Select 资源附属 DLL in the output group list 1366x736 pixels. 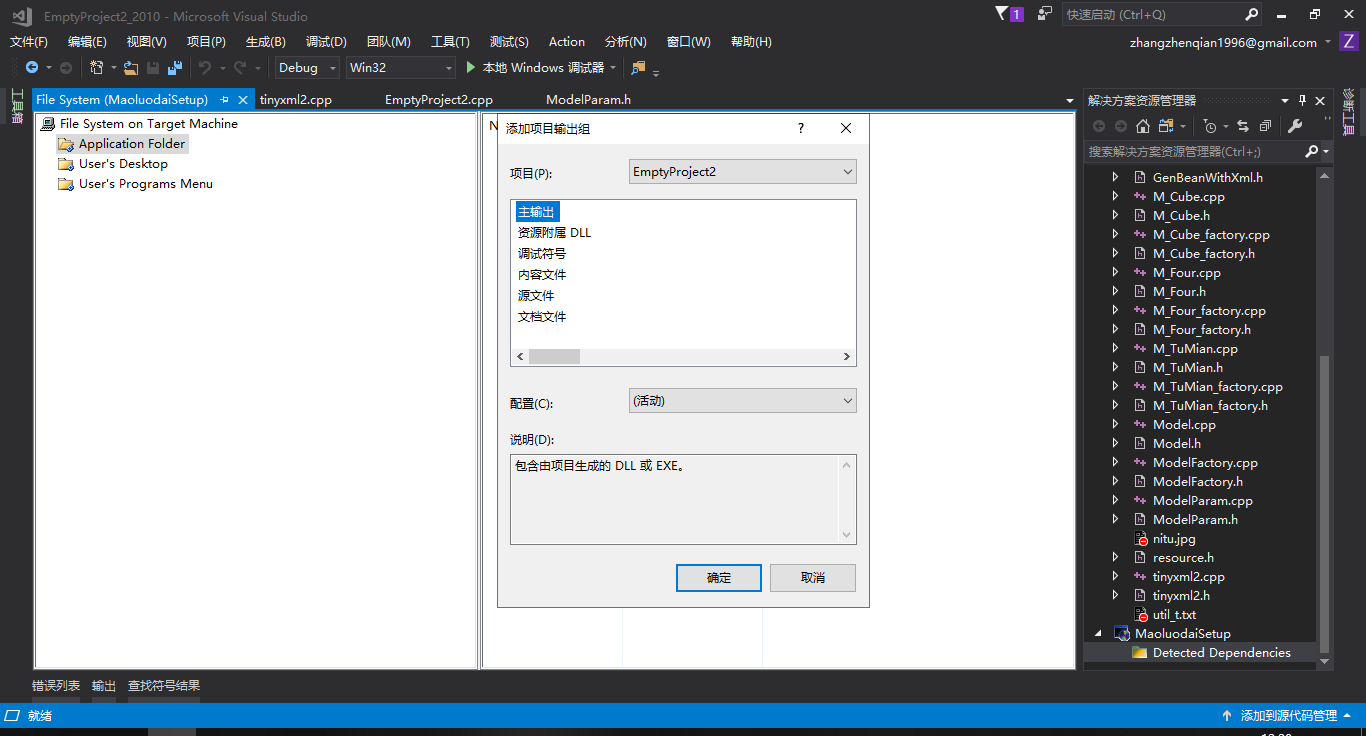pyautogui.click(x=553, y=232)
